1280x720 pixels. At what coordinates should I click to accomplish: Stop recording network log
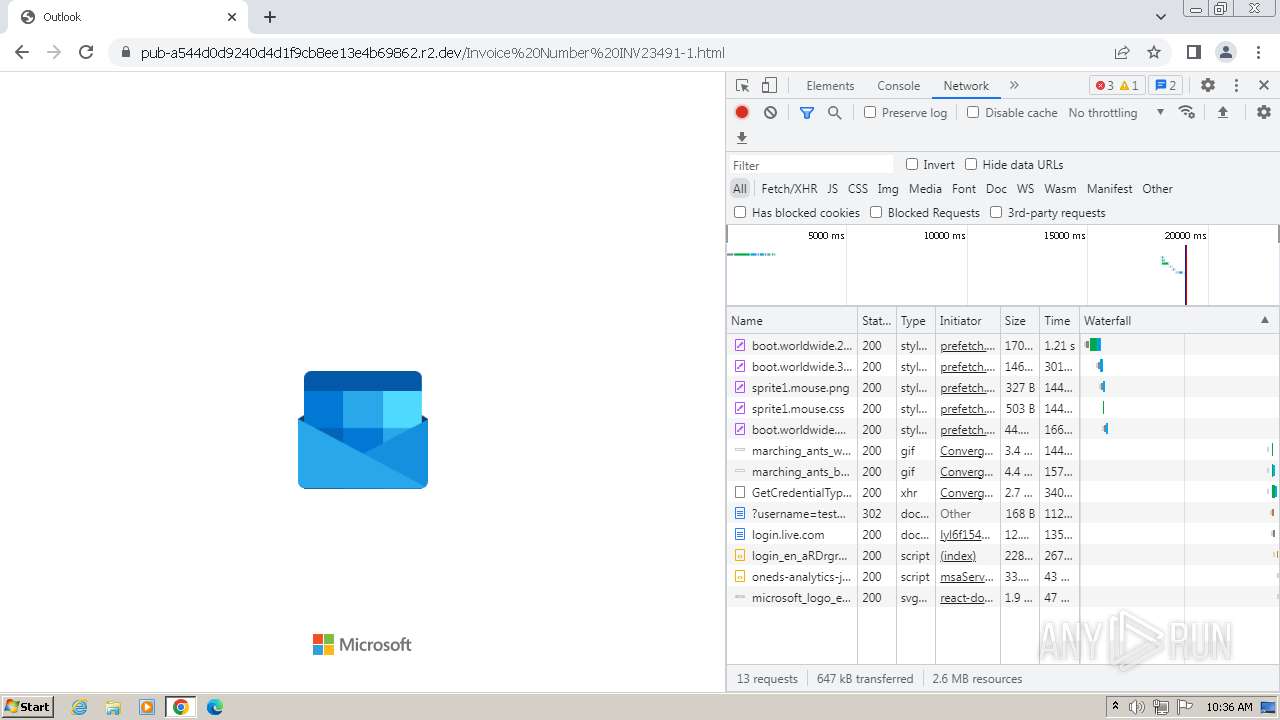(742, 113)
